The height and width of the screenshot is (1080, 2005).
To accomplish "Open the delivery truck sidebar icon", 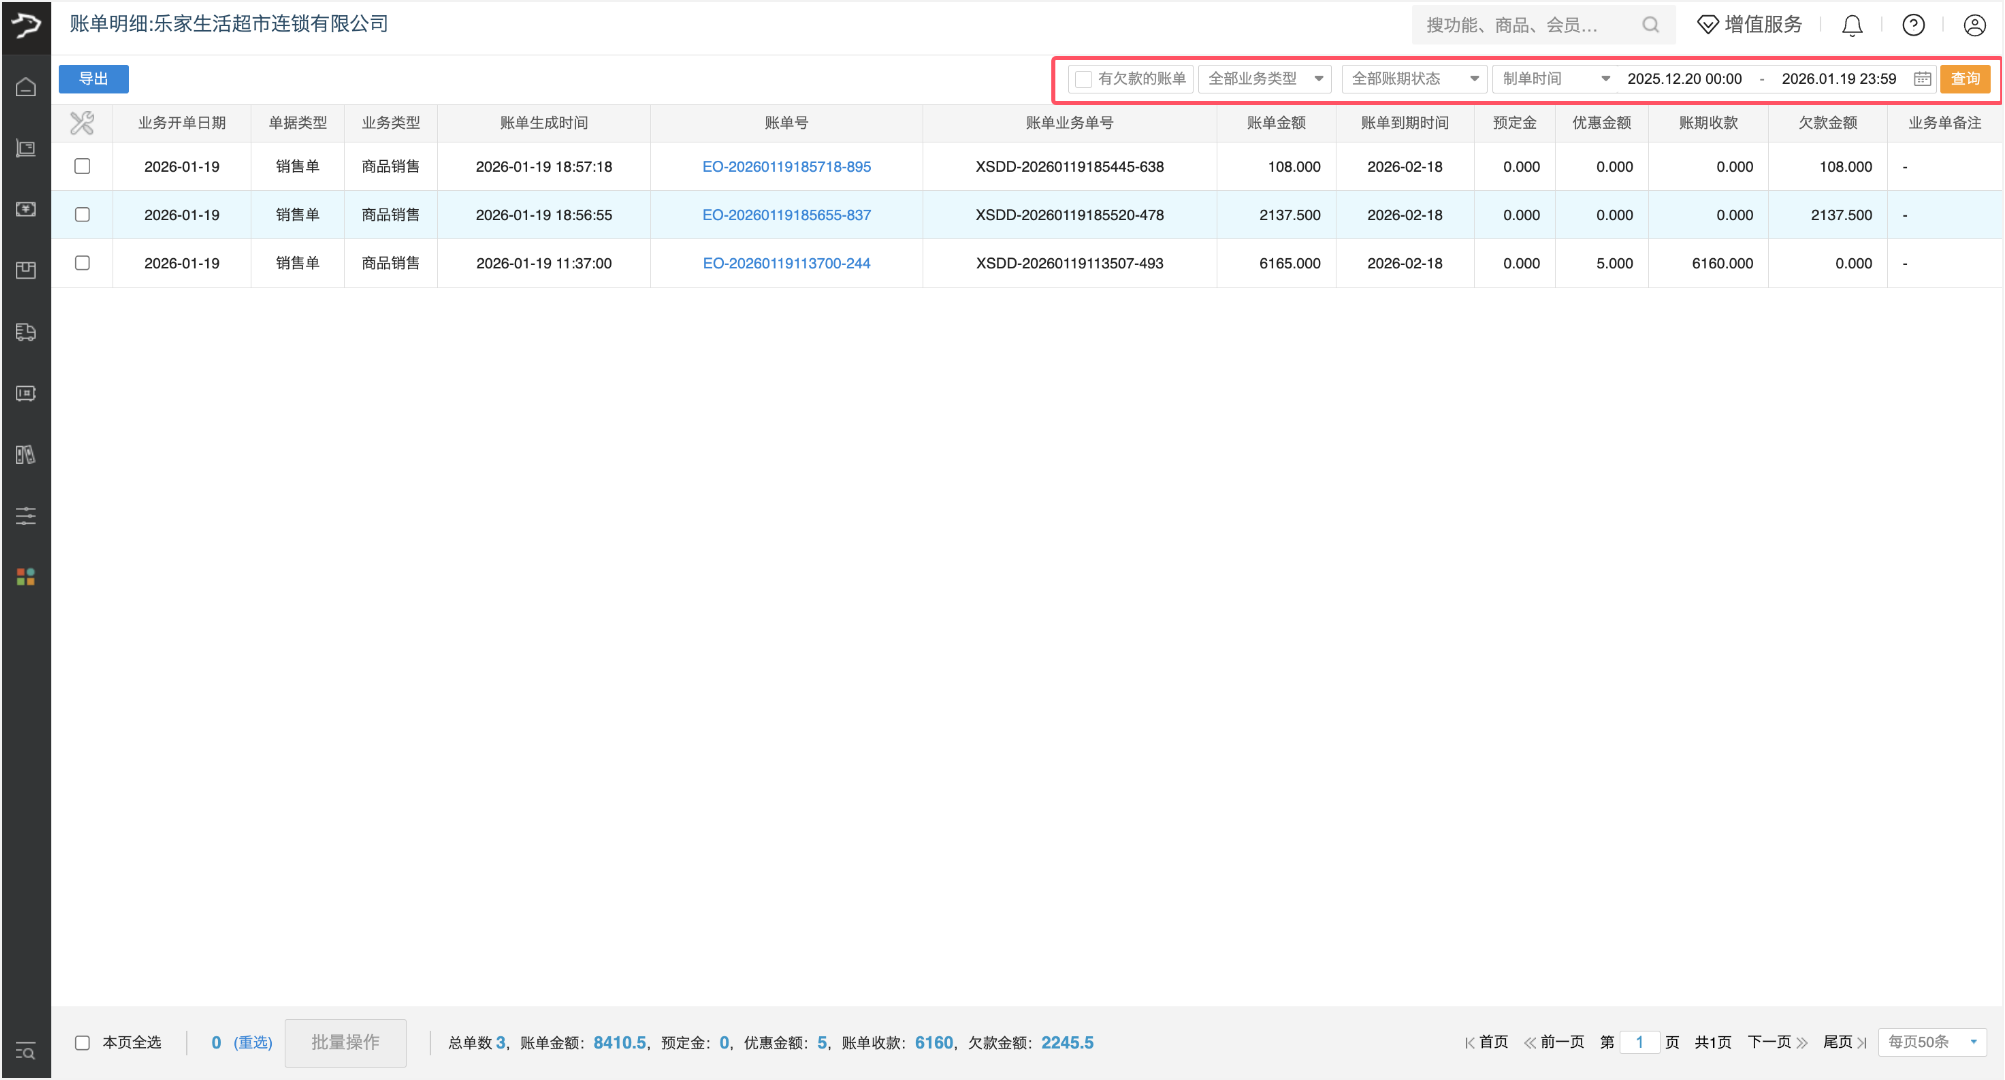I will (x=26, y=332).
